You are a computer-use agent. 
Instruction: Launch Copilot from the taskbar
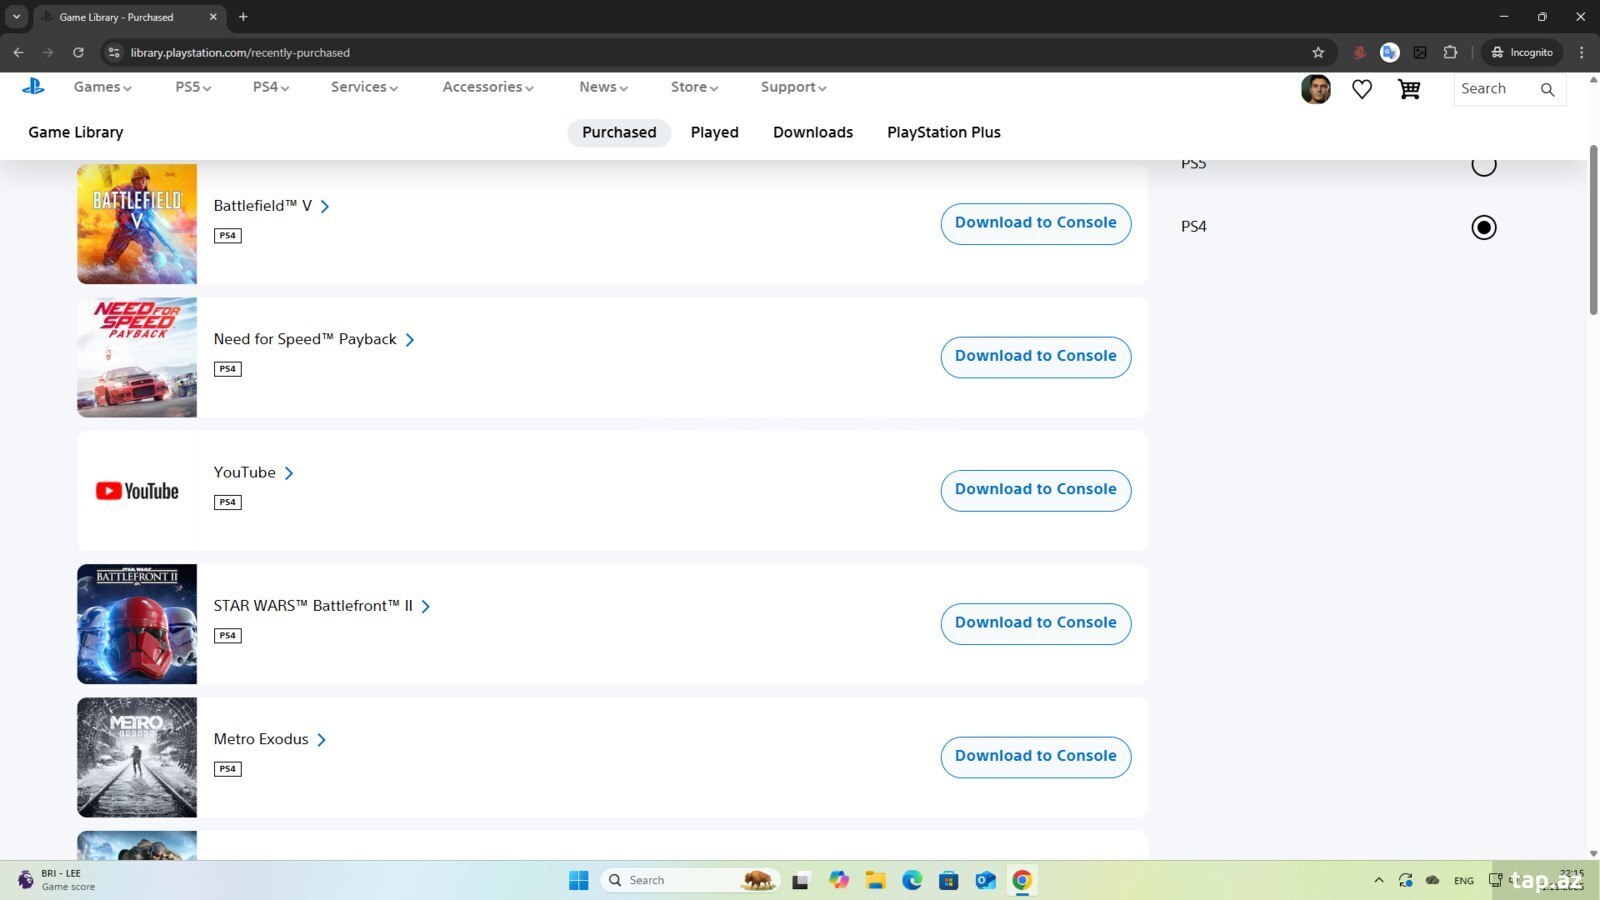(838, 880)
